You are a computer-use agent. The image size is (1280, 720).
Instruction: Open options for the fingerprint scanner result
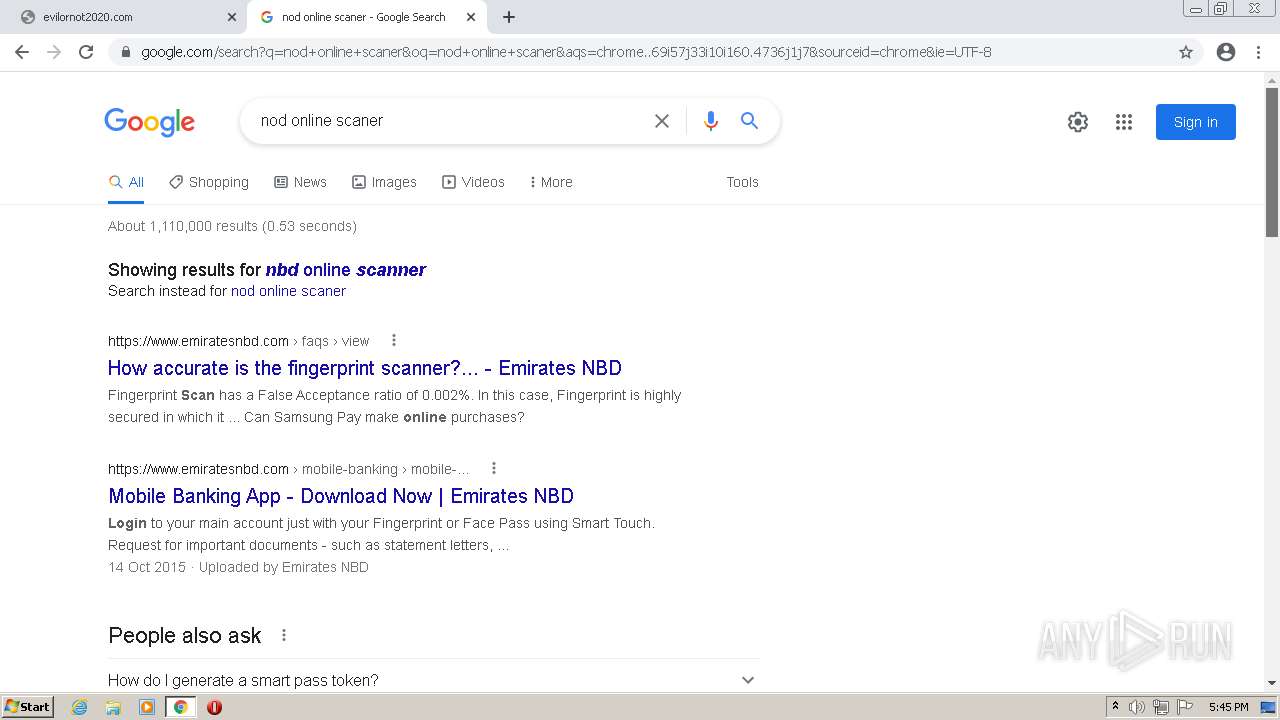click(x=394, y=340)
